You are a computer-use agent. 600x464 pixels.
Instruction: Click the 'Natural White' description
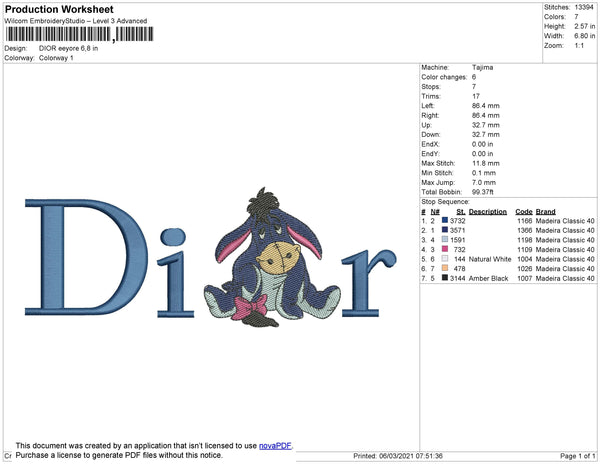(x=490, y=259)
